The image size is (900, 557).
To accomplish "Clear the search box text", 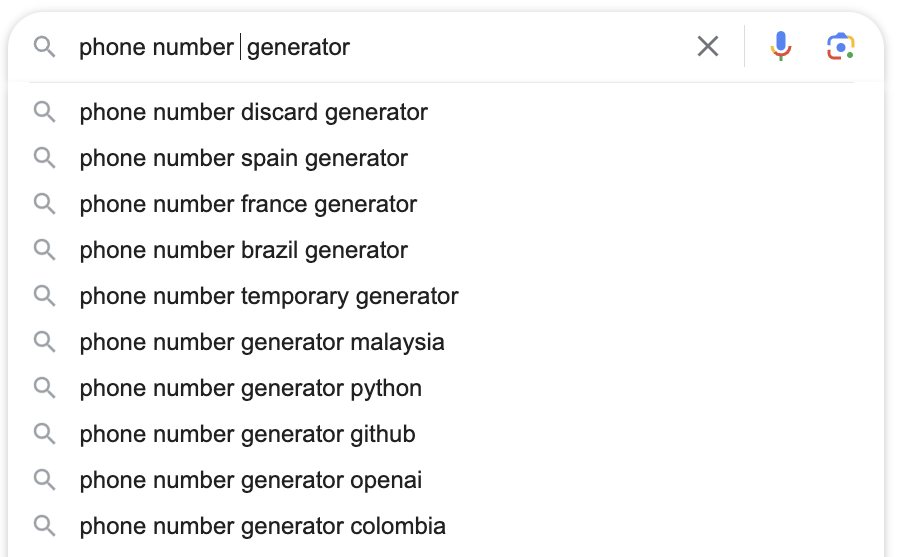I will 708,46.
